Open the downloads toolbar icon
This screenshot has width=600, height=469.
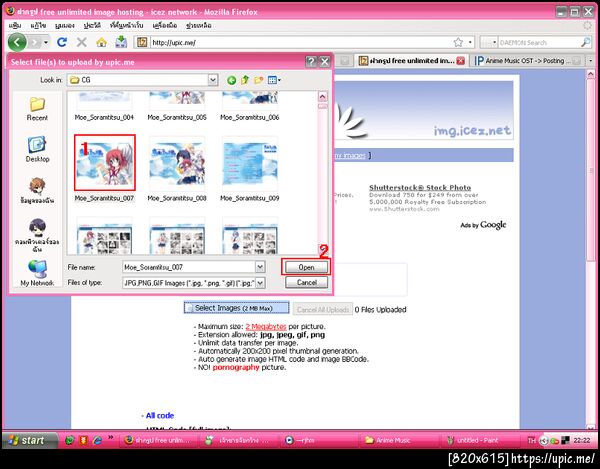coord(121,42)
